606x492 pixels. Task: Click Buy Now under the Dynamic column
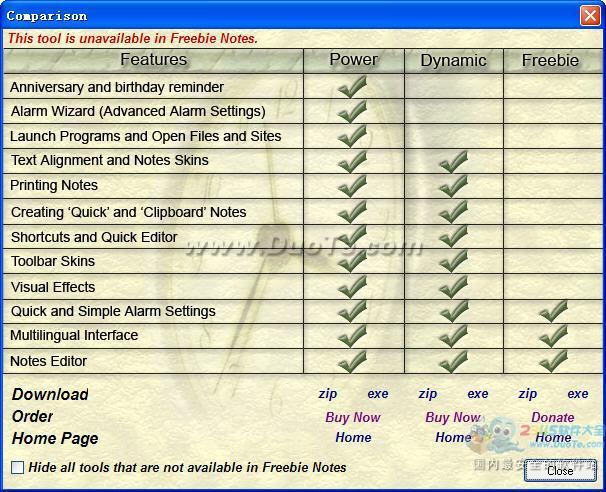click(x=453, y=417)
